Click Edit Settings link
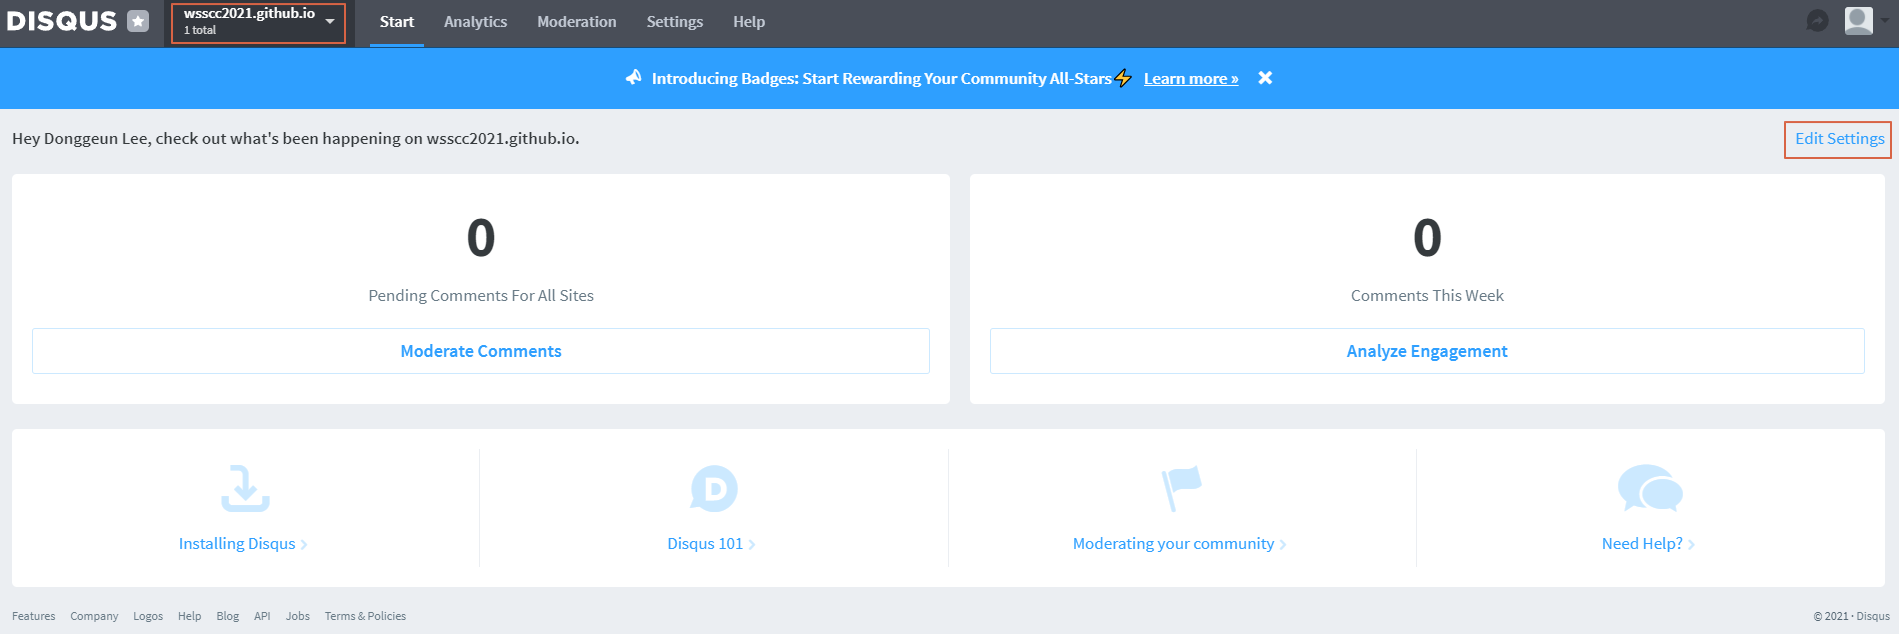This screenshot has width=1899, height=634. pos(1839,139)
